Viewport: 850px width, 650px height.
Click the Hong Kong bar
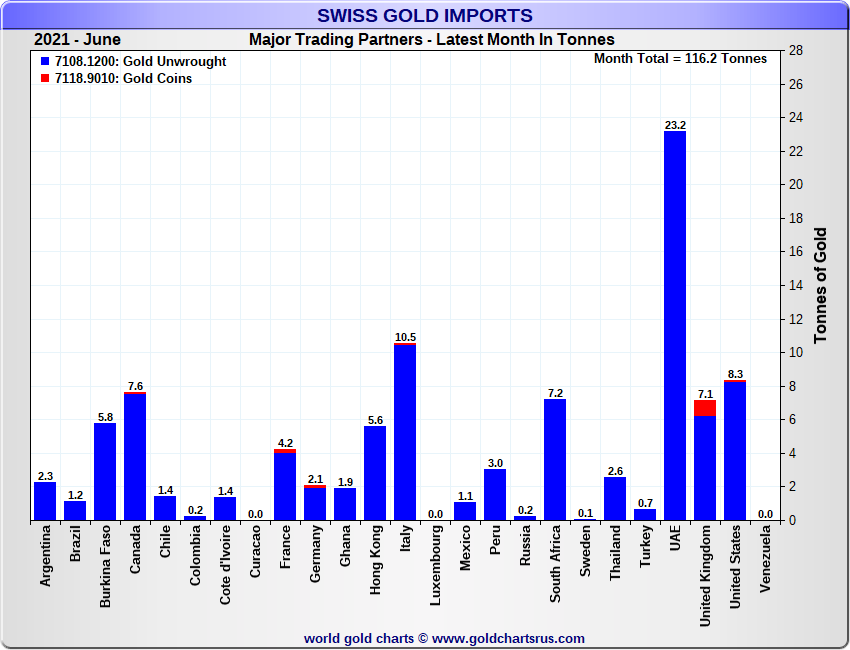375,473
